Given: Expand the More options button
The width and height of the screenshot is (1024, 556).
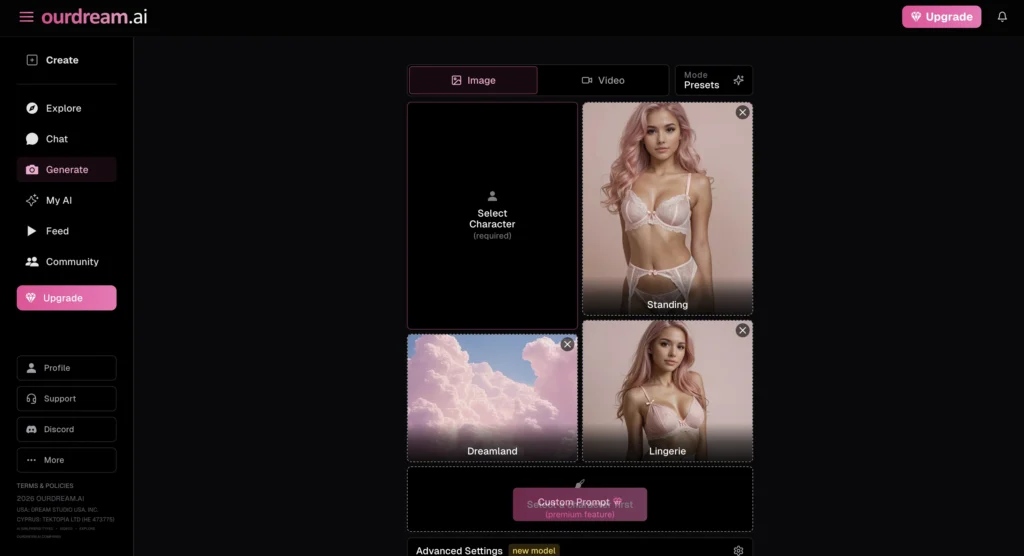Looking at the screenshot, I should 66,460.
